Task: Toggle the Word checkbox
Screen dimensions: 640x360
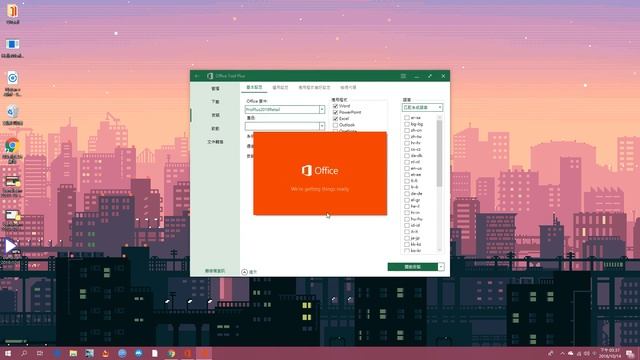Action: coord(336,106)
